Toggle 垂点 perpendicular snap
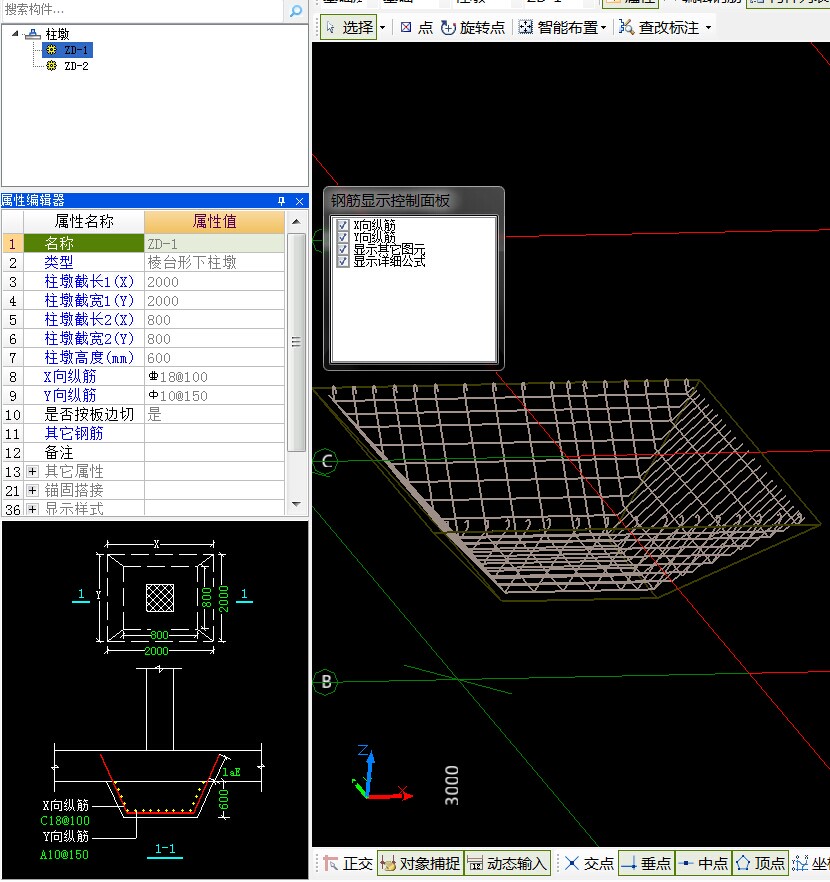This screenshot has height=882, width=830. click(x=645, y=863)
